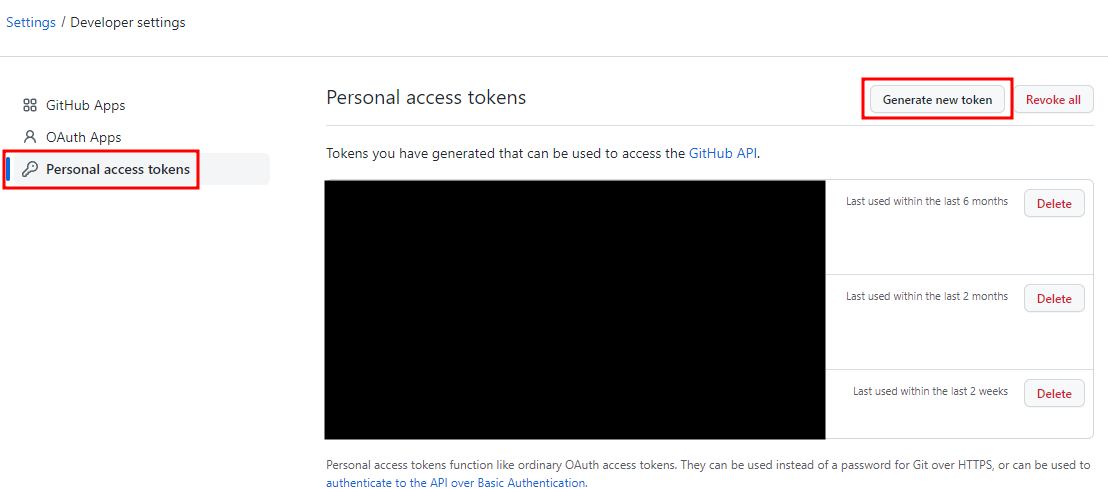Open the GitHub API link
This screenshot has width=1108, height=489.
pos(724,153)
